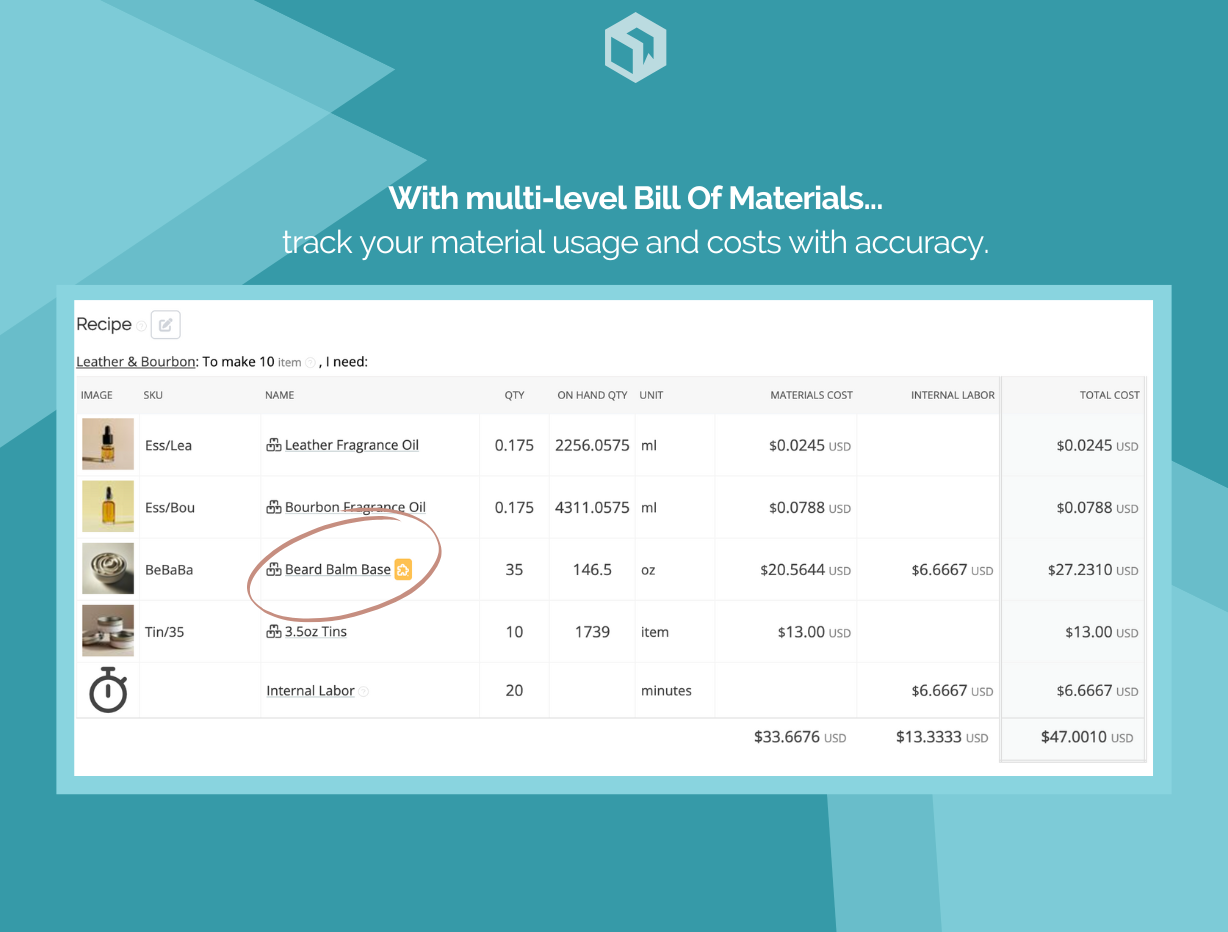Image resolution: width=1228 pixels, height=932 pixels.
Task: Click the help icon after 'item' unit
Action: click(310, 363)
